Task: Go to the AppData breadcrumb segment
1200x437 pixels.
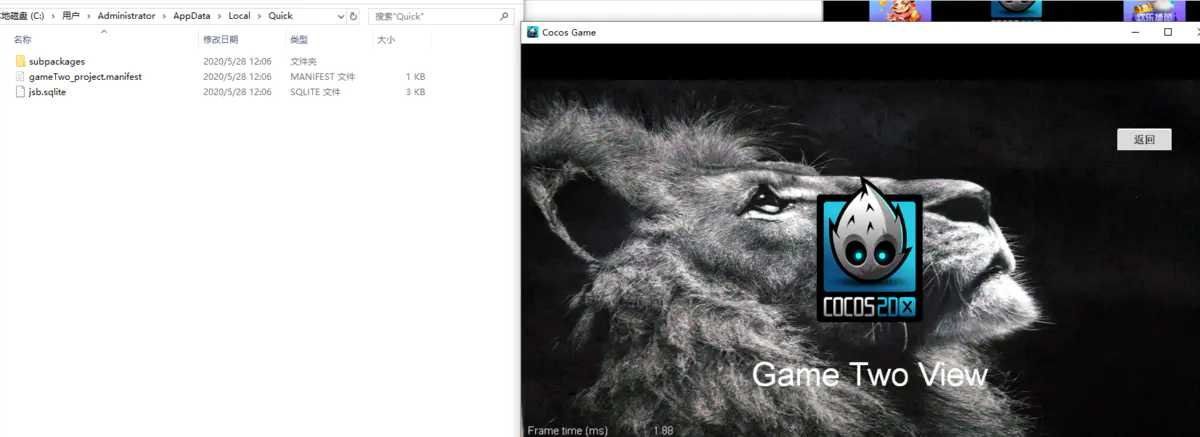Action: tap(191, 16)
